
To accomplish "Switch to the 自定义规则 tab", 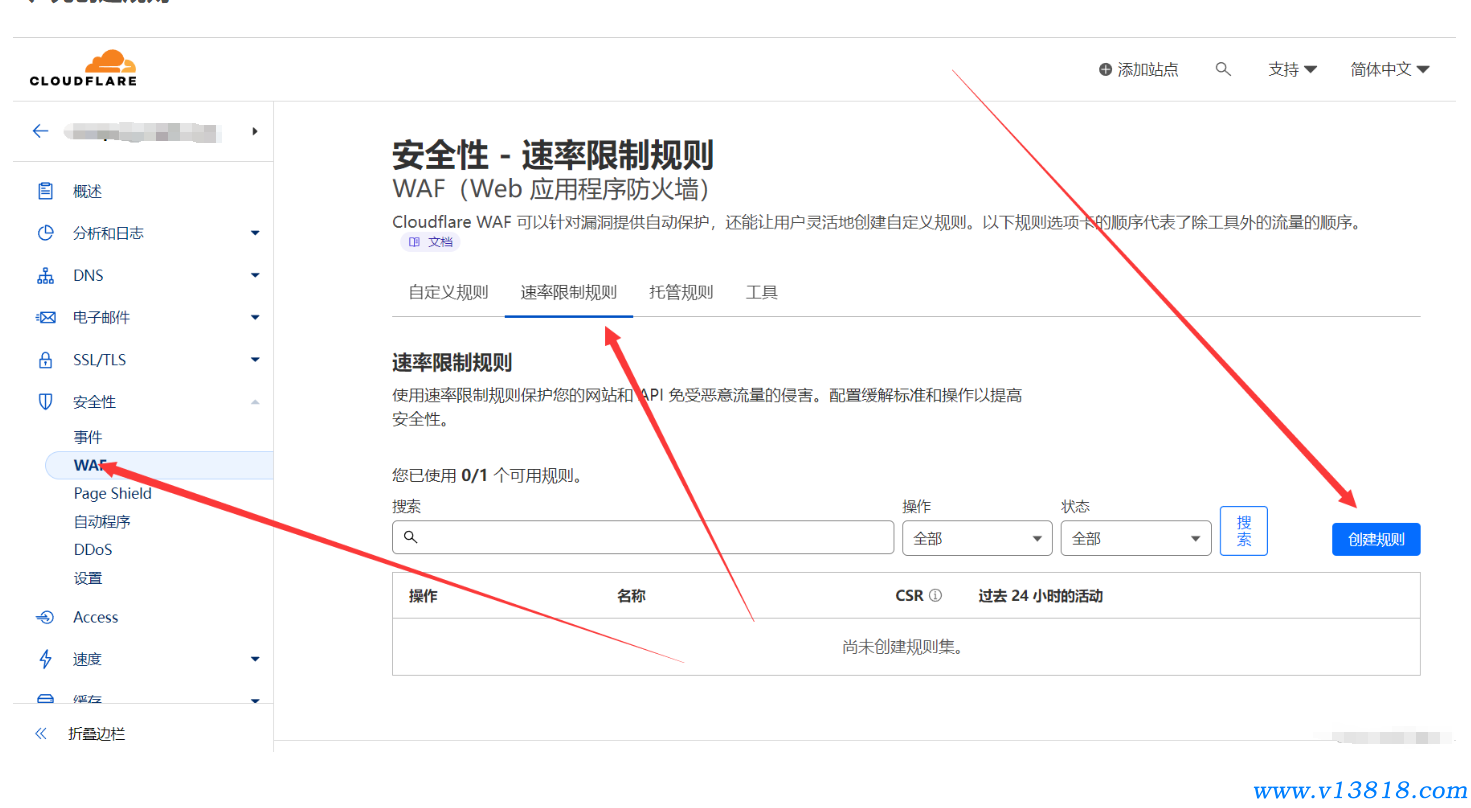I will [448, 292].
